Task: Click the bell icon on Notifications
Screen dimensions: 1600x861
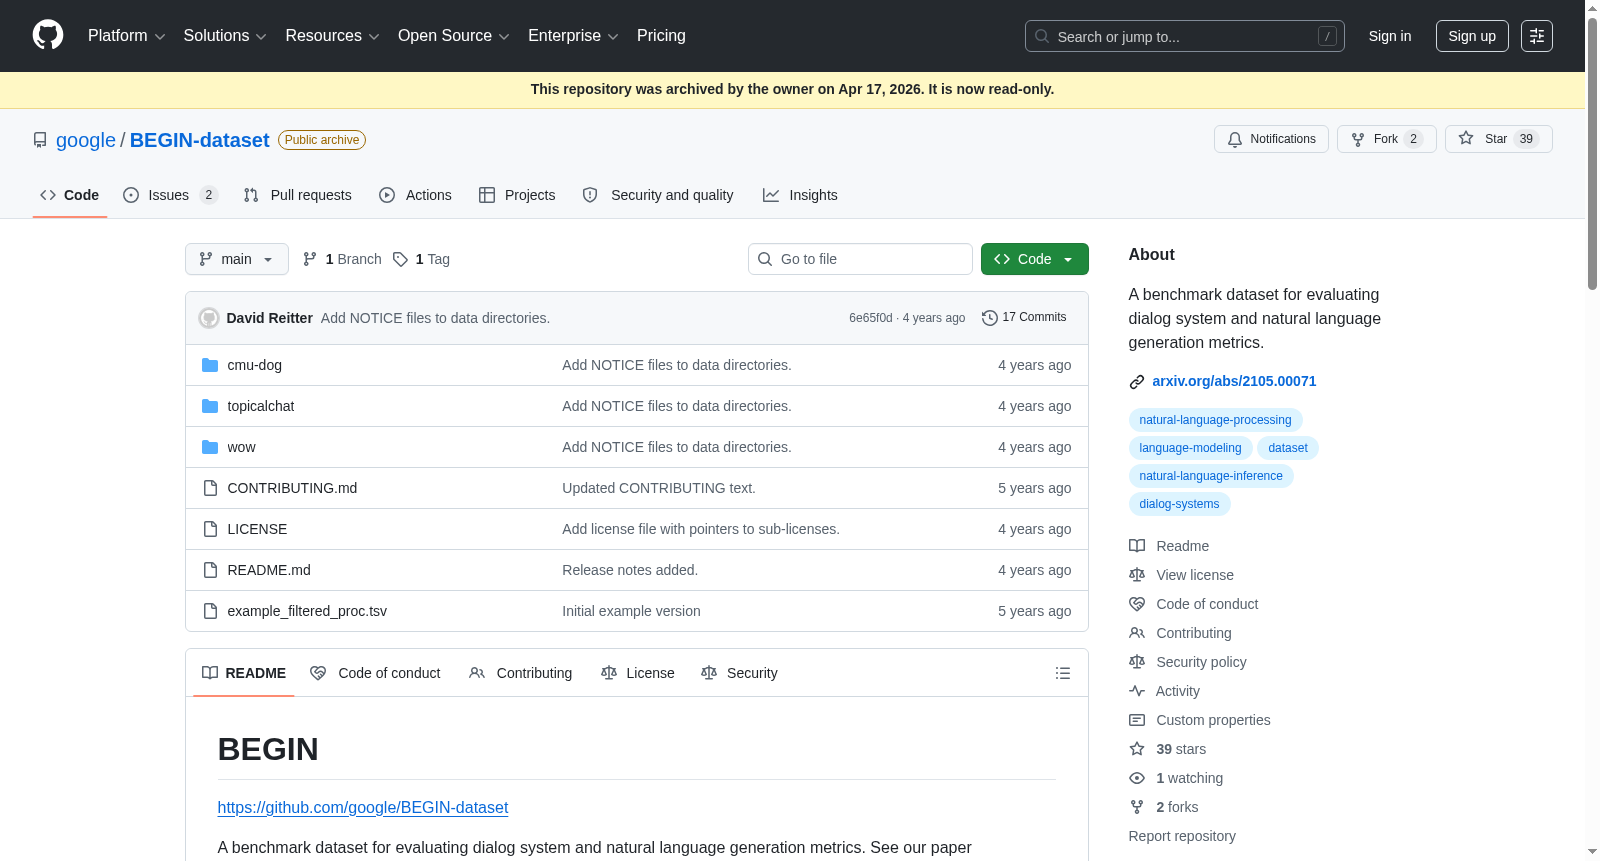Action: tap(1235, 139)
